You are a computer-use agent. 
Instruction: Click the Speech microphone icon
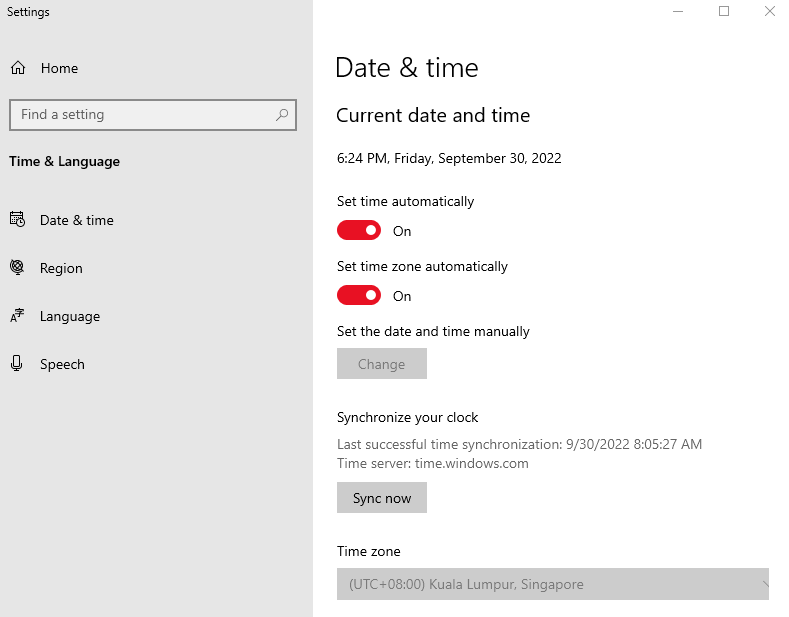pos(17,363)
